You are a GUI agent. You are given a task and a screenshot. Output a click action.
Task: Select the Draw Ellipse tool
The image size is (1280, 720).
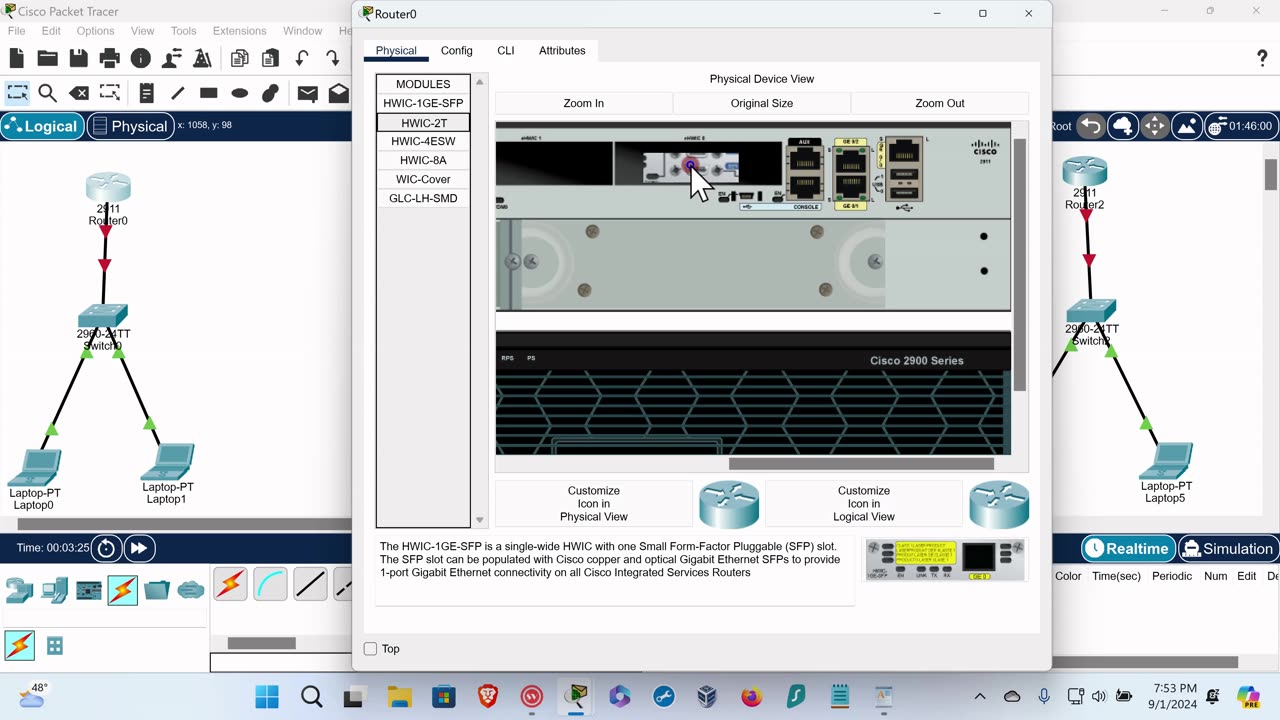(239, 93)
